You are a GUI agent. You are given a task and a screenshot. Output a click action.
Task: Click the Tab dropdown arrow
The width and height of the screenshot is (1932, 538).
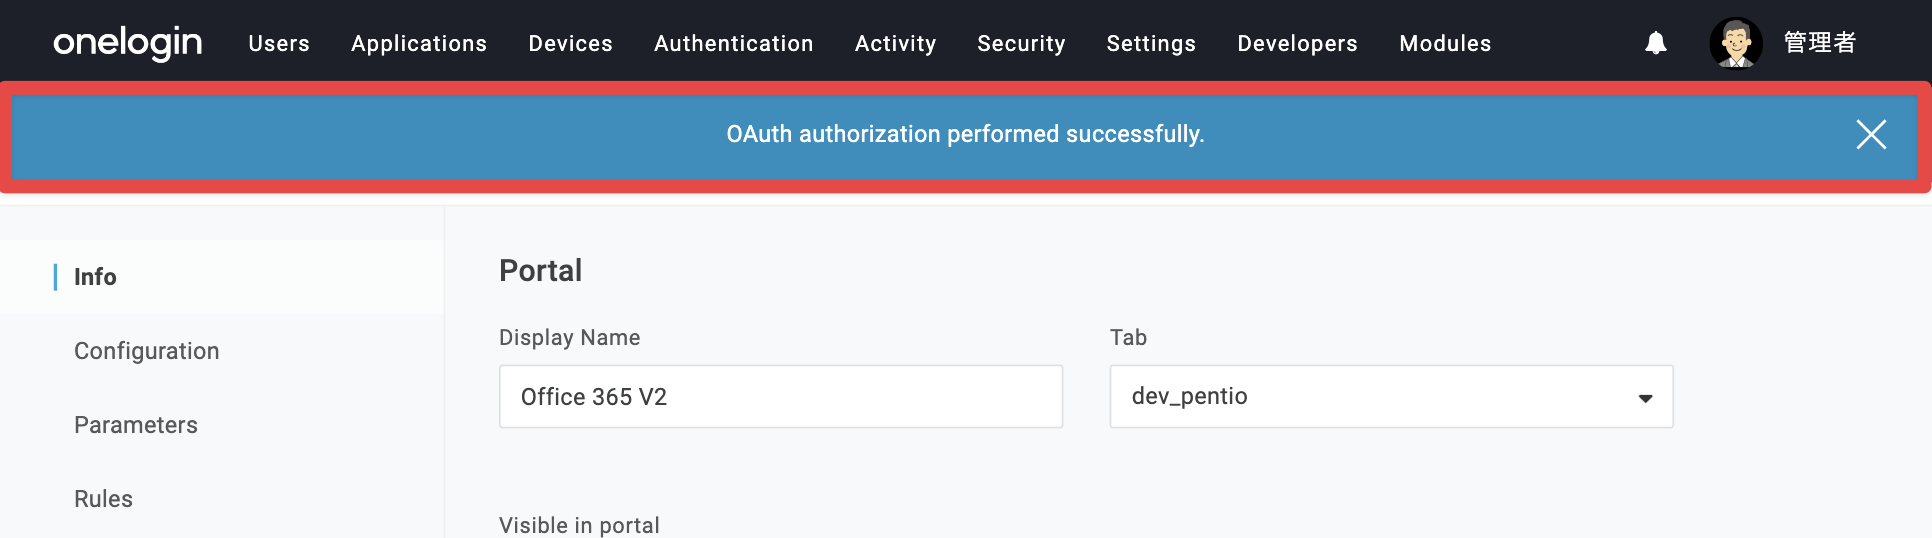click(x=1645, y=398)
